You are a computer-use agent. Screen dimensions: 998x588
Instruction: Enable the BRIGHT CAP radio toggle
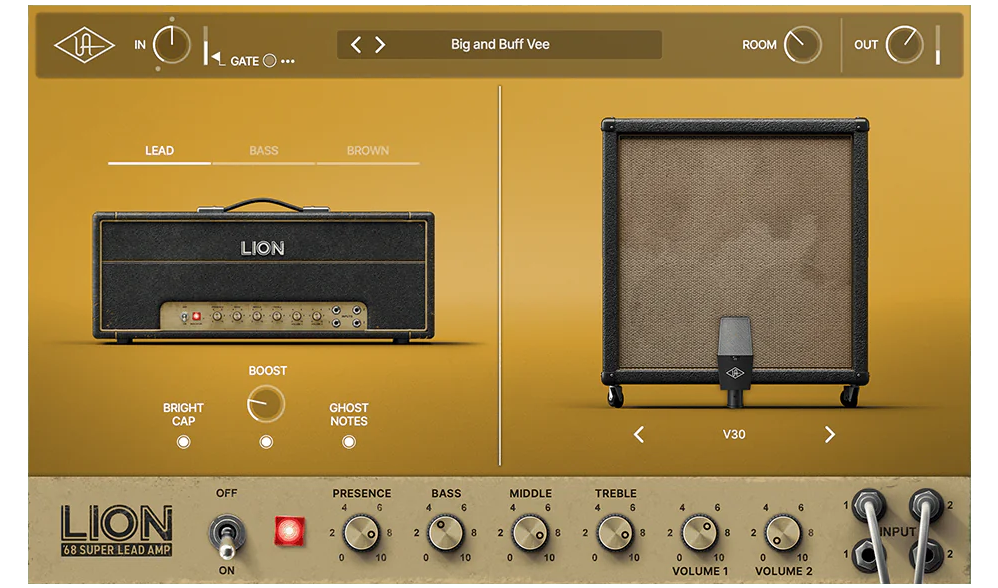pyautogui.click(x=183, y=442)
